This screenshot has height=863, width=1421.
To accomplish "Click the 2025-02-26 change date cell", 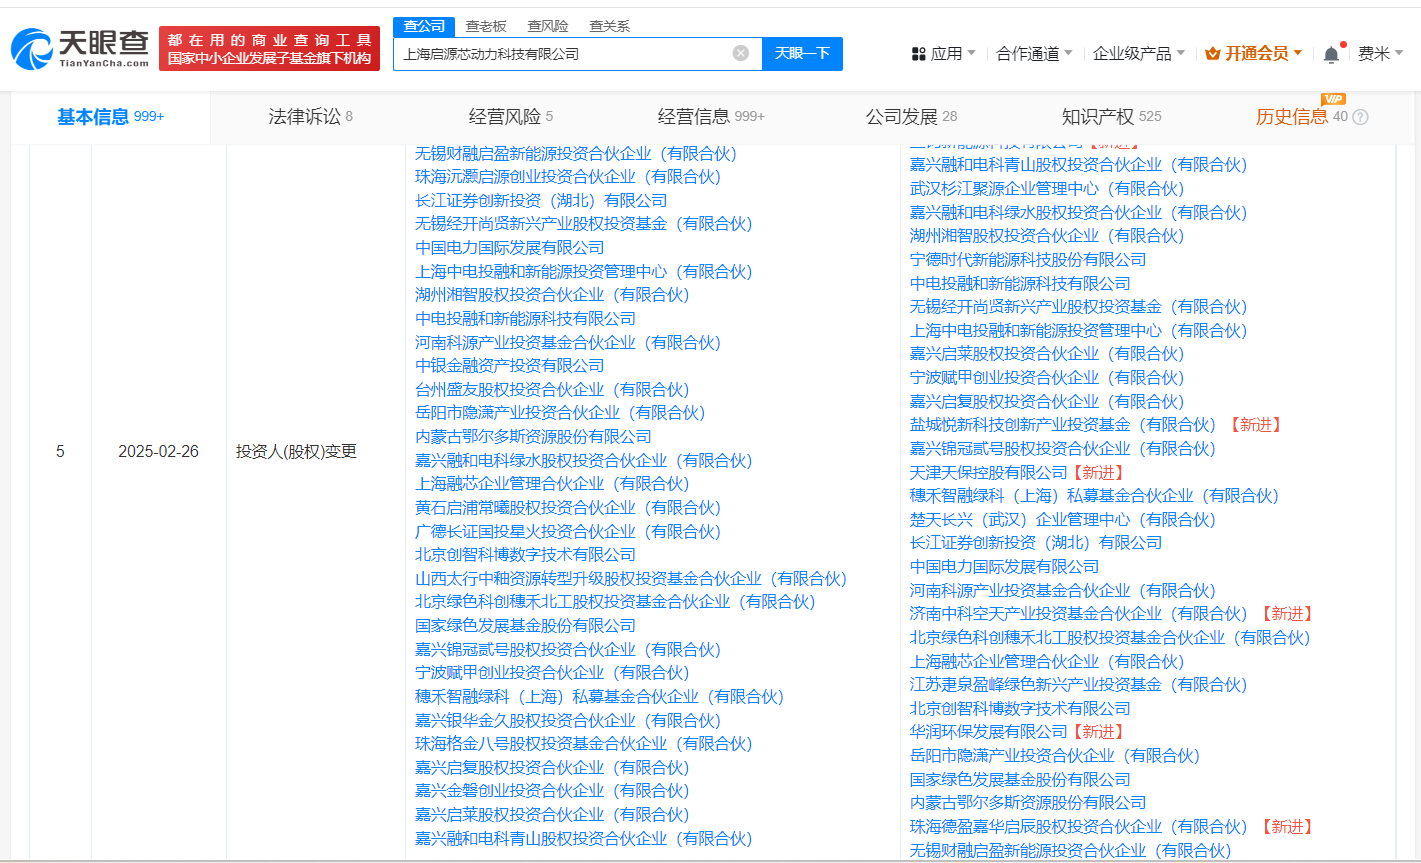I will point(158,452).
